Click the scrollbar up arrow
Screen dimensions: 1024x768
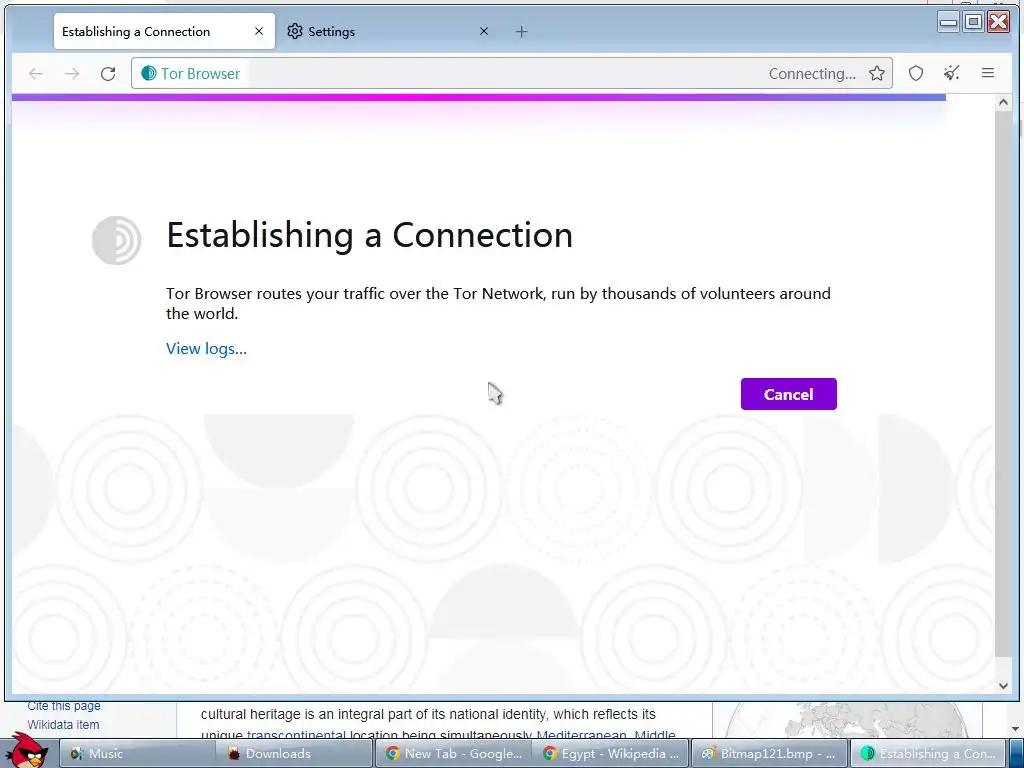coord(1003,103)
